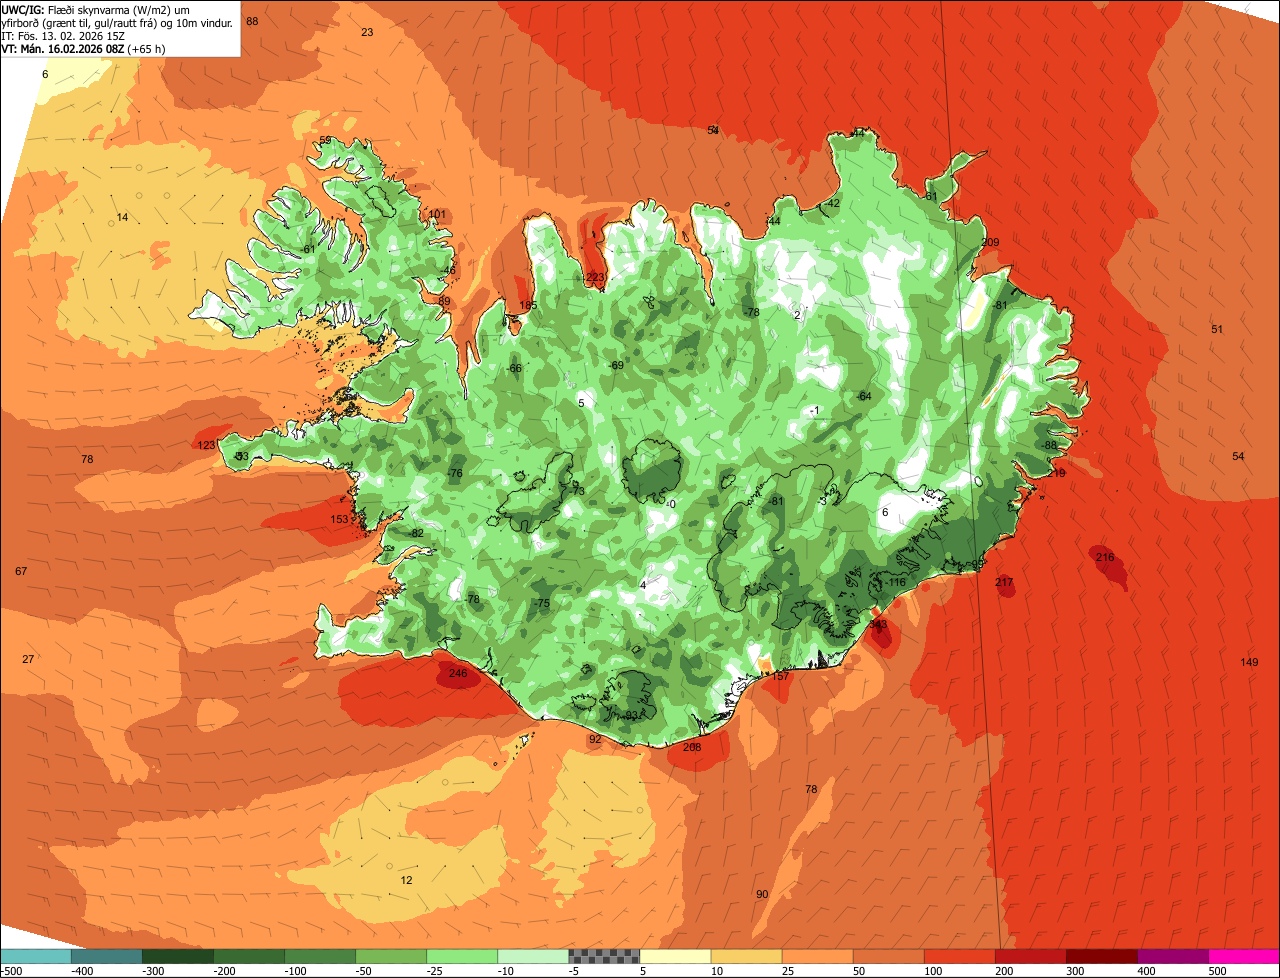Click the value '88' beside the title box
1280x978 pixels.
pyautogui.click(x=252, y=21)
